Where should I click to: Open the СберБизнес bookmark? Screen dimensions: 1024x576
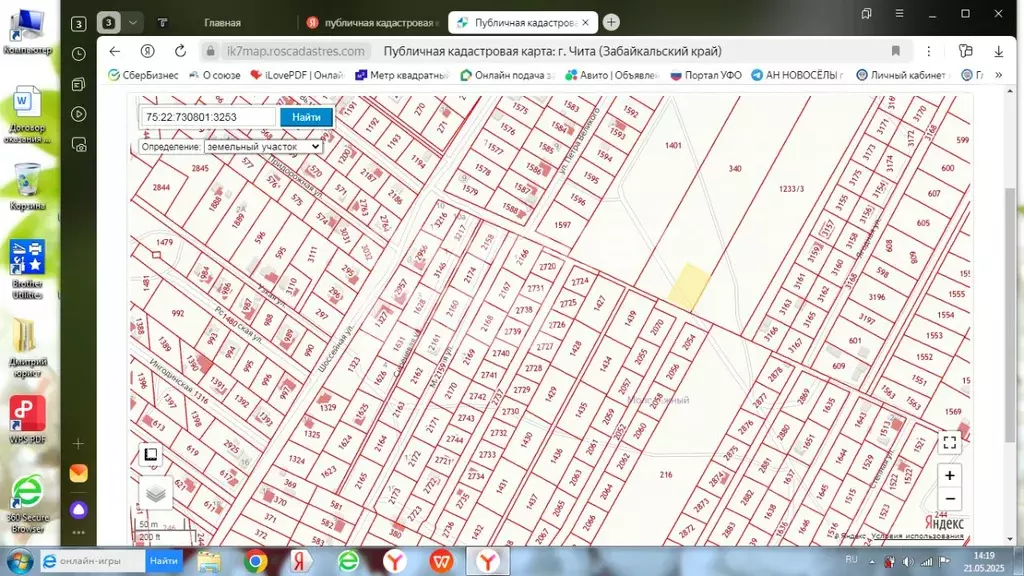143,75
